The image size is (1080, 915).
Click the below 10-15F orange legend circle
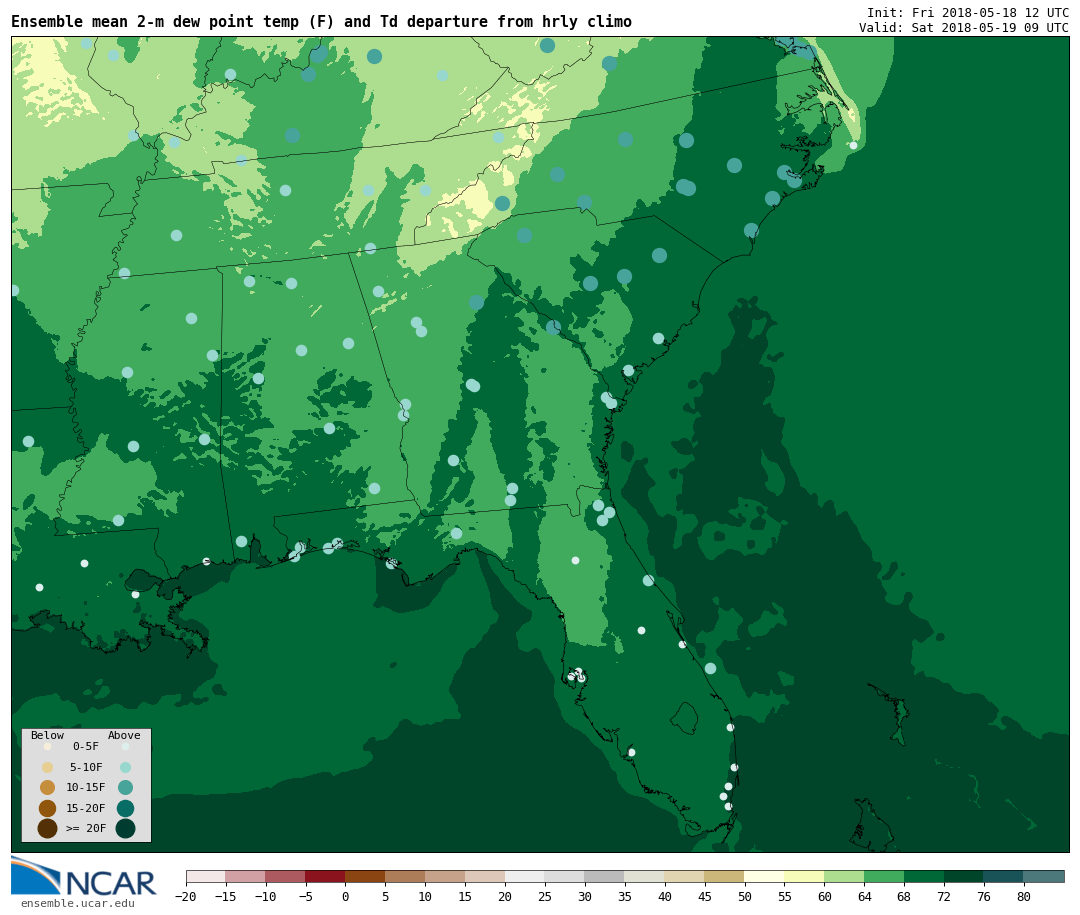(48, 788)
